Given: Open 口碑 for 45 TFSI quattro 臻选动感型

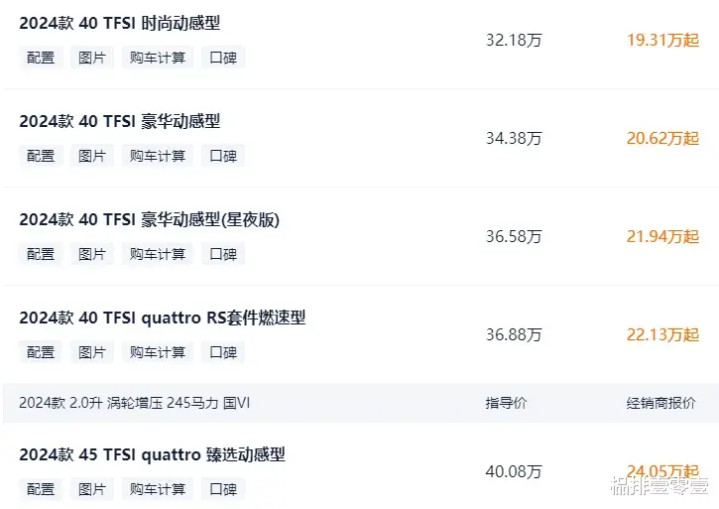Looking at the screenshot, I should 223,489.
